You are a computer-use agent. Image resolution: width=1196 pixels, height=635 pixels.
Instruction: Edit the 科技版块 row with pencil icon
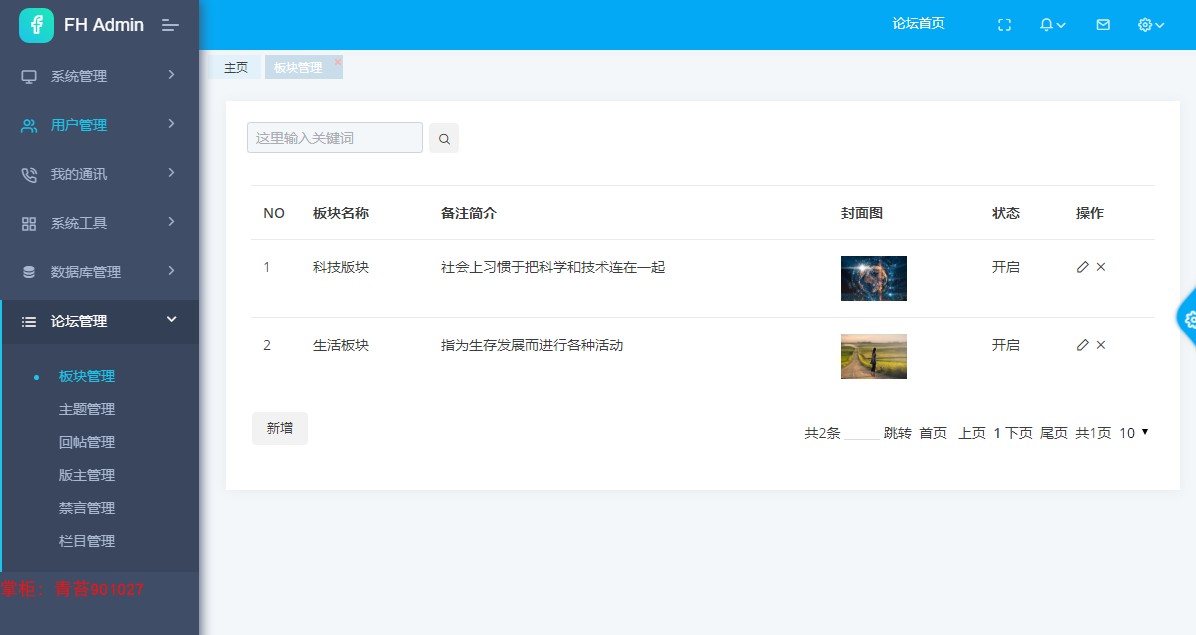tap(1082, 267)
